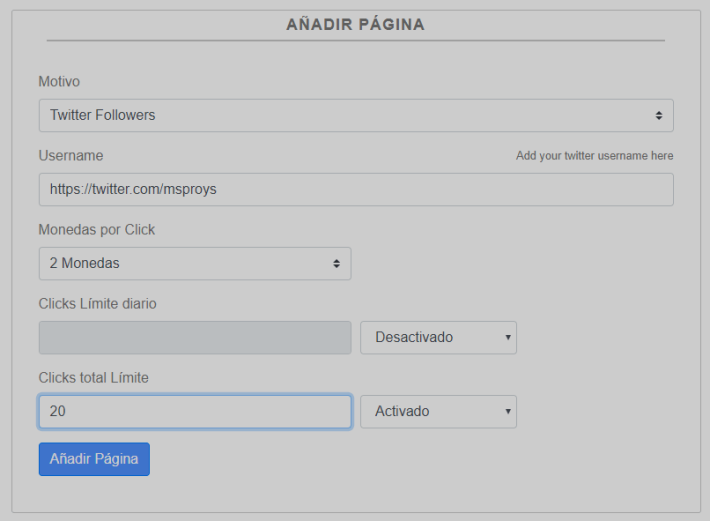Select the Twitter Followers text in Motivo
Viewport: 710px width, 521px height.
[x=103, y=115]
